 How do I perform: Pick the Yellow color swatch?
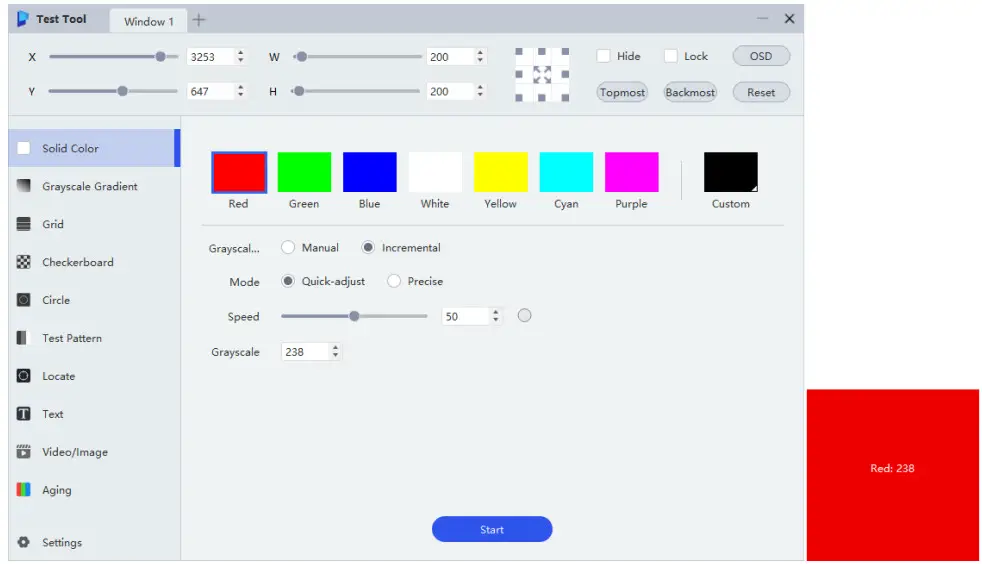click(x=500, y=172)
